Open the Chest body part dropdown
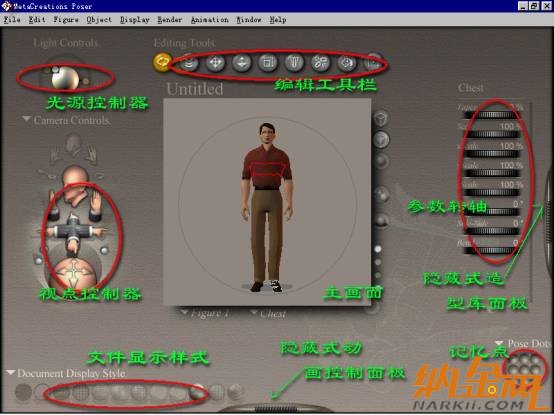 pyautogui.click(x=267, y=314)
